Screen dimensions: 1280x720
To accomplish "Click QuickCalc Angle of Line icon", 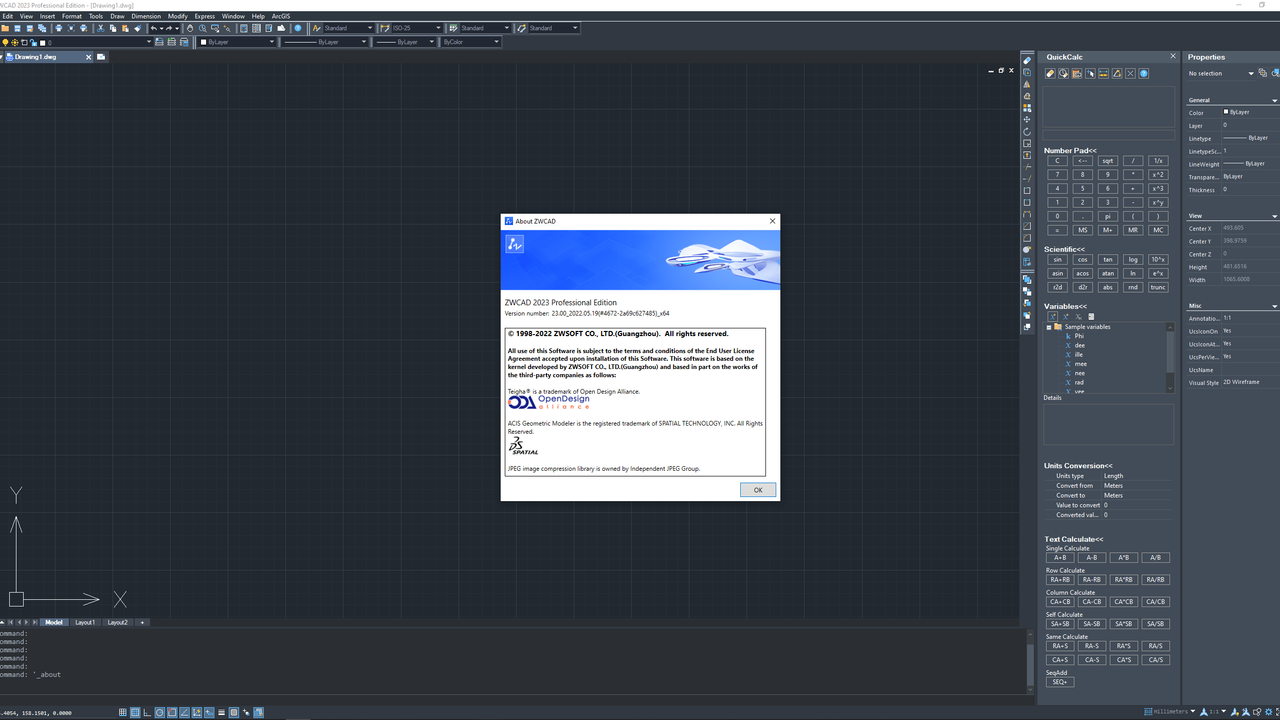I will [x=1117, y=73].
